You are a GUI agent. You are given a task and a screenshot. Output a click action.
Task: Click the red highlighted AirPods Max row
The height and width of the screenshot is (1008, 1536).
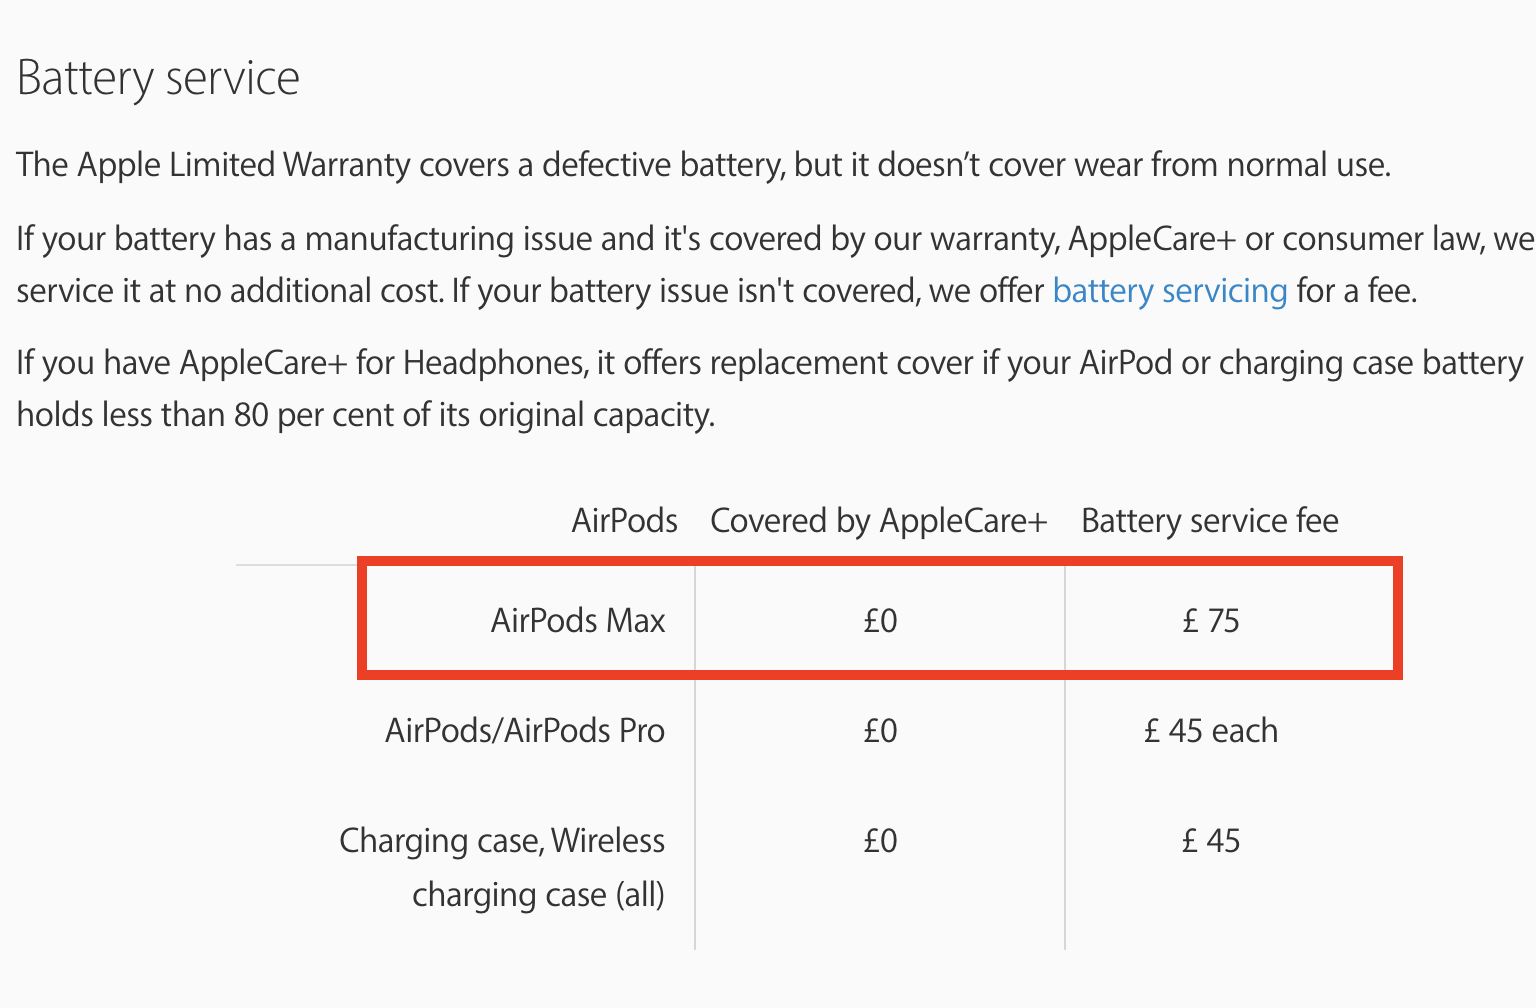880,618
